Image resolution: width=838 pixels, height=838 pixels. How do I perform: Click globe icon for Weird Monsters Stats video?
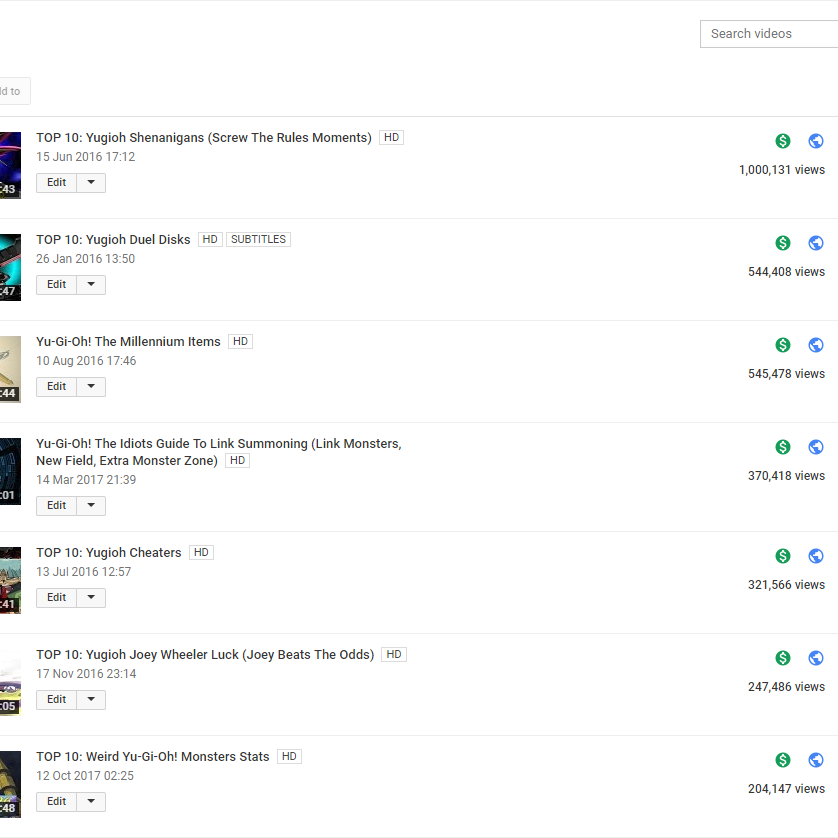(816, 760)
